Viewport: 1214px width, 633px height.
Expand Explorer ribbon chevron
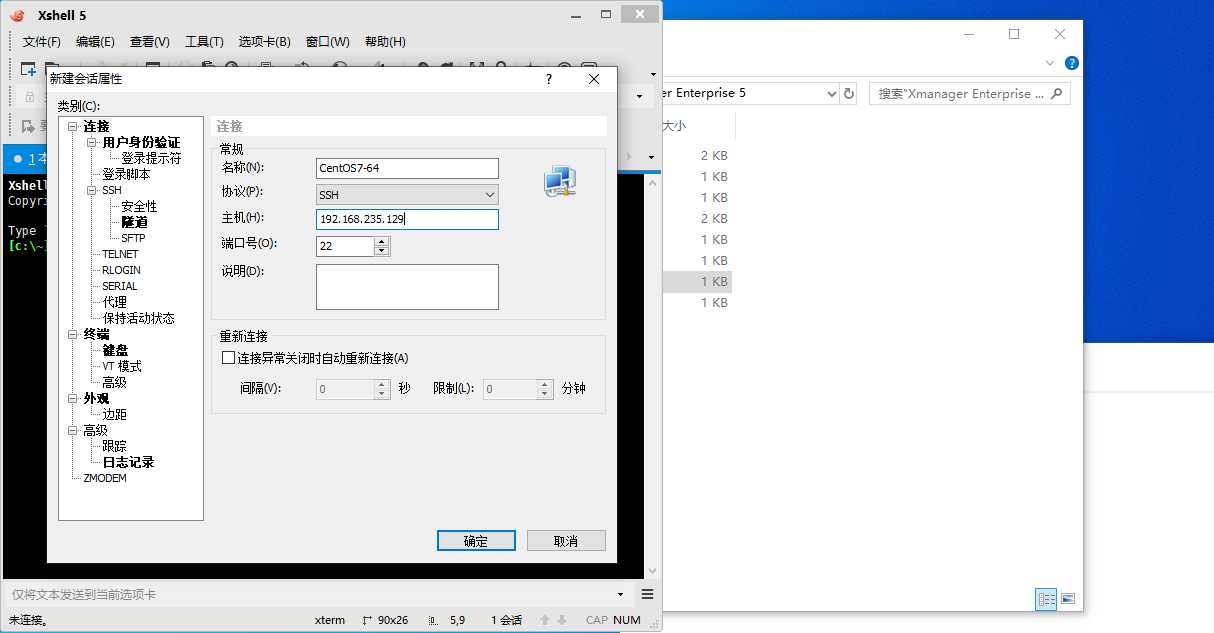1050,62
